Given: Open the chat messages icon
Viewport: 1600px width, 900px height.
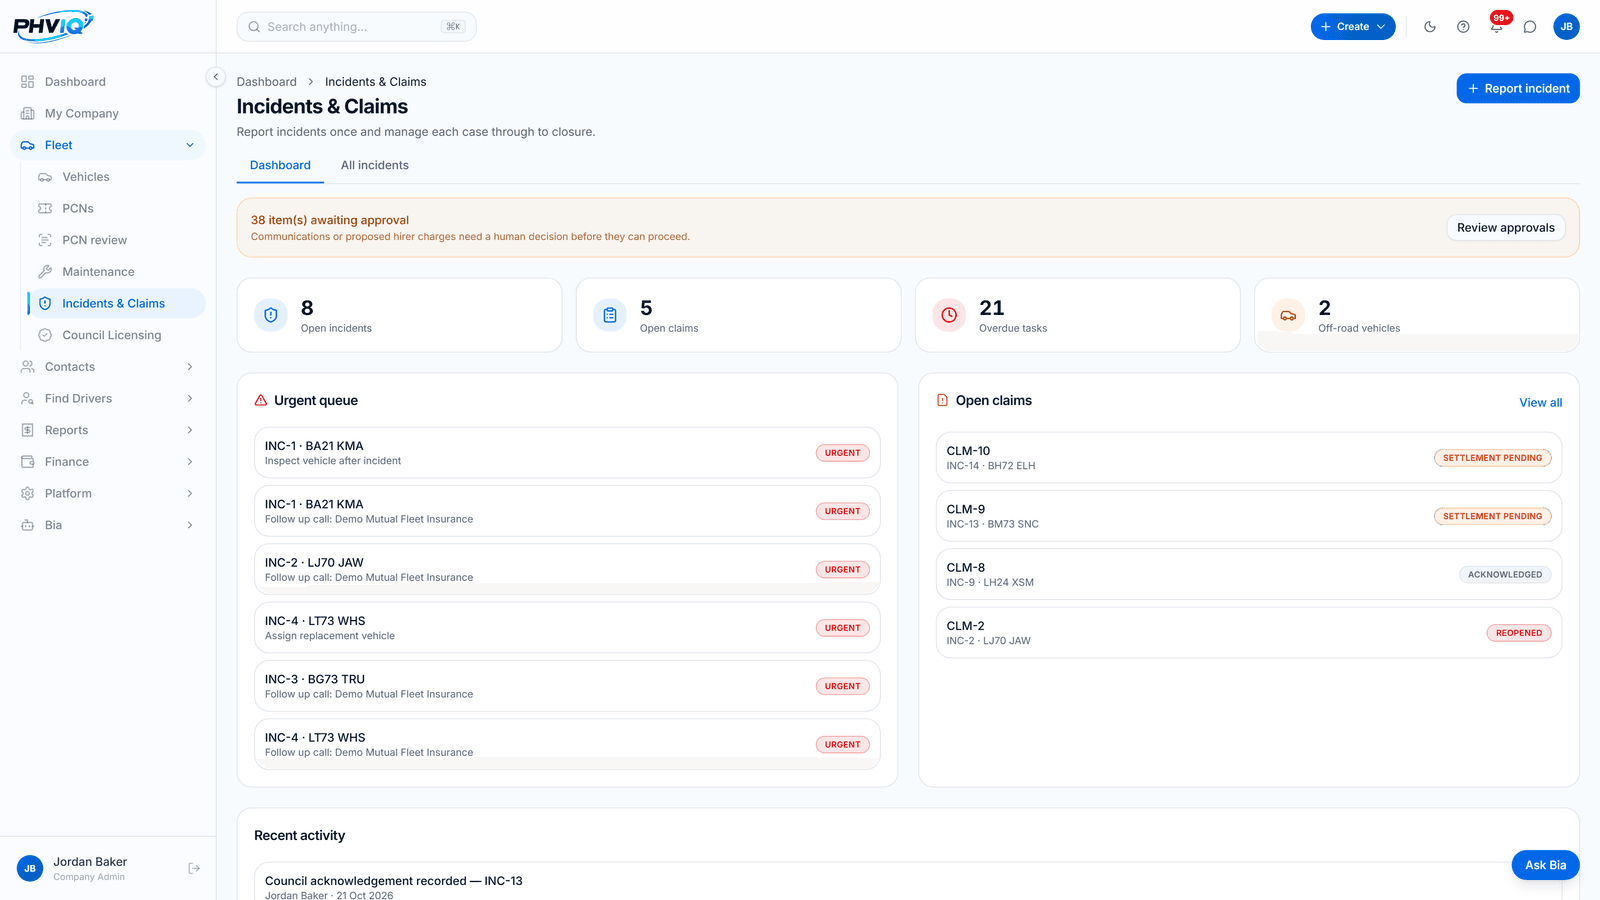Looking at the screenshot, I should 1530,27.
